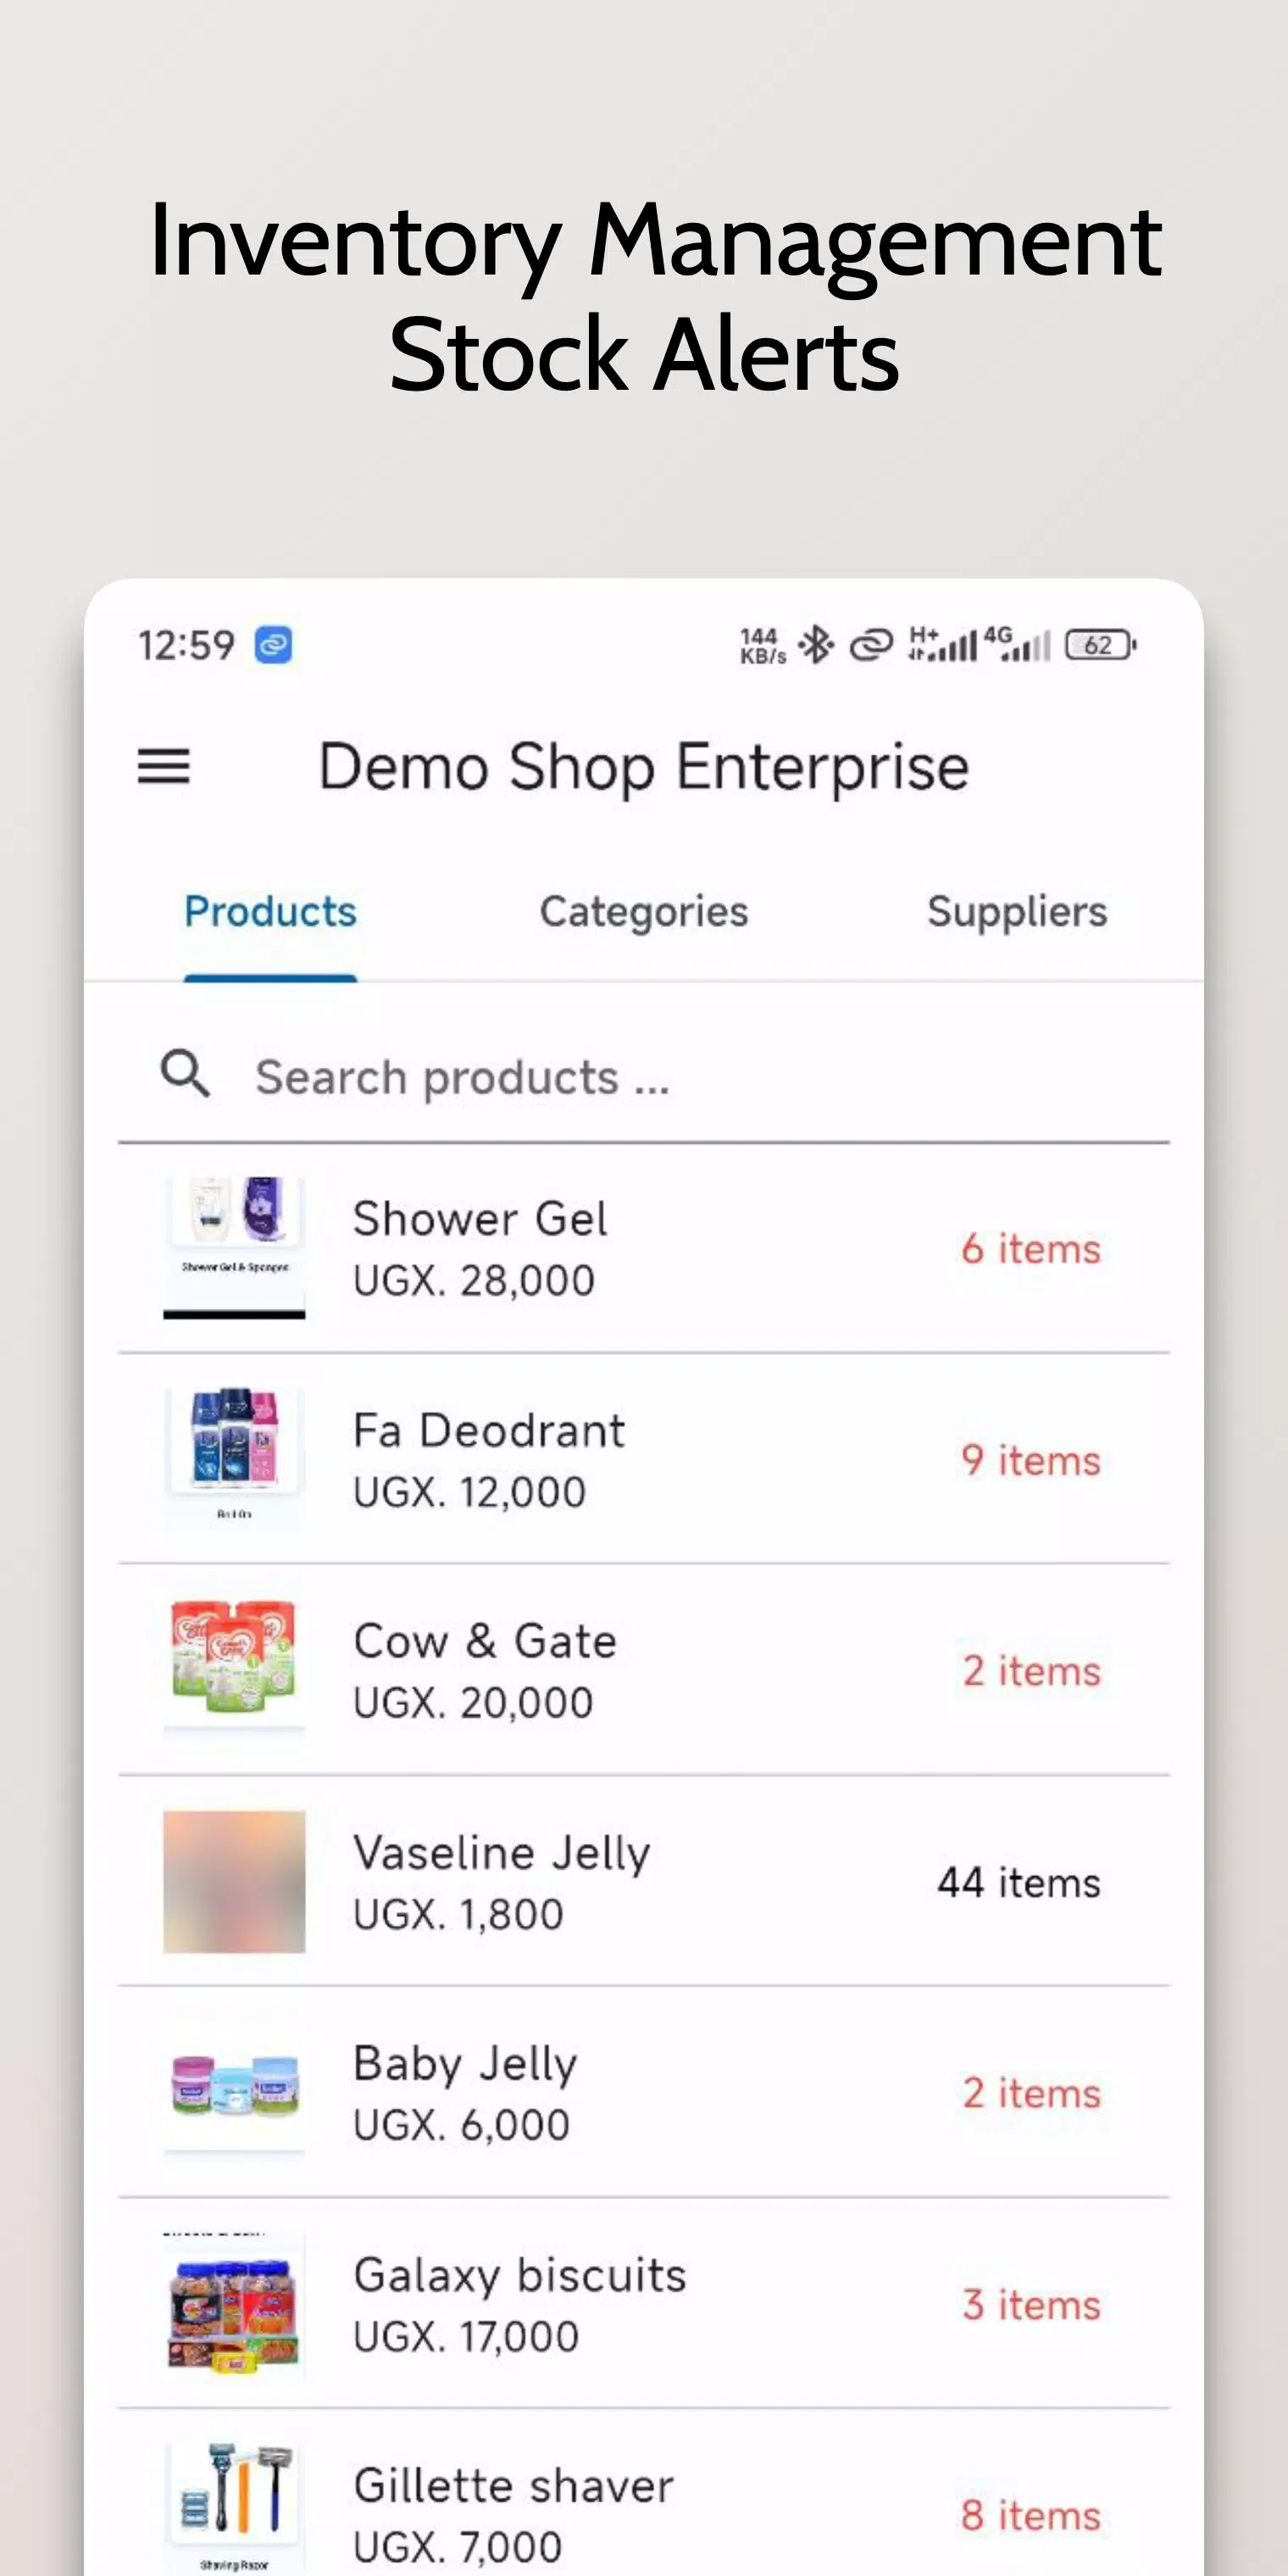Tap the Gillette shaver product image
The image size is (1288, 2576).
click(x=234, y=2506)
